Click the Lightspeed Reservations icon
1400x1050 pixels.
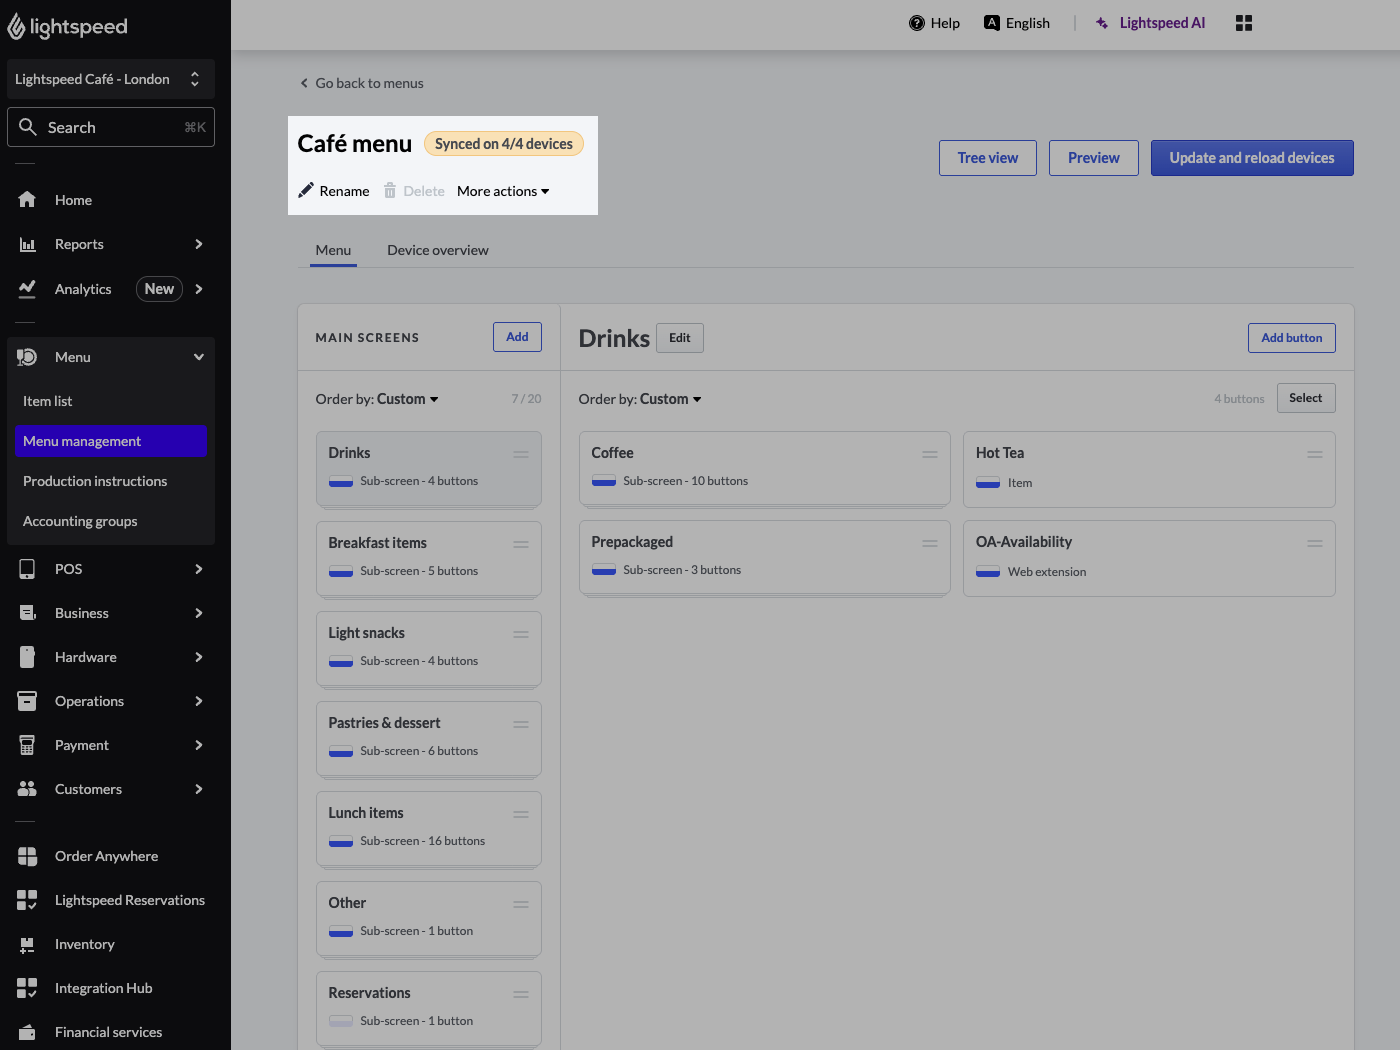point(27,900)
